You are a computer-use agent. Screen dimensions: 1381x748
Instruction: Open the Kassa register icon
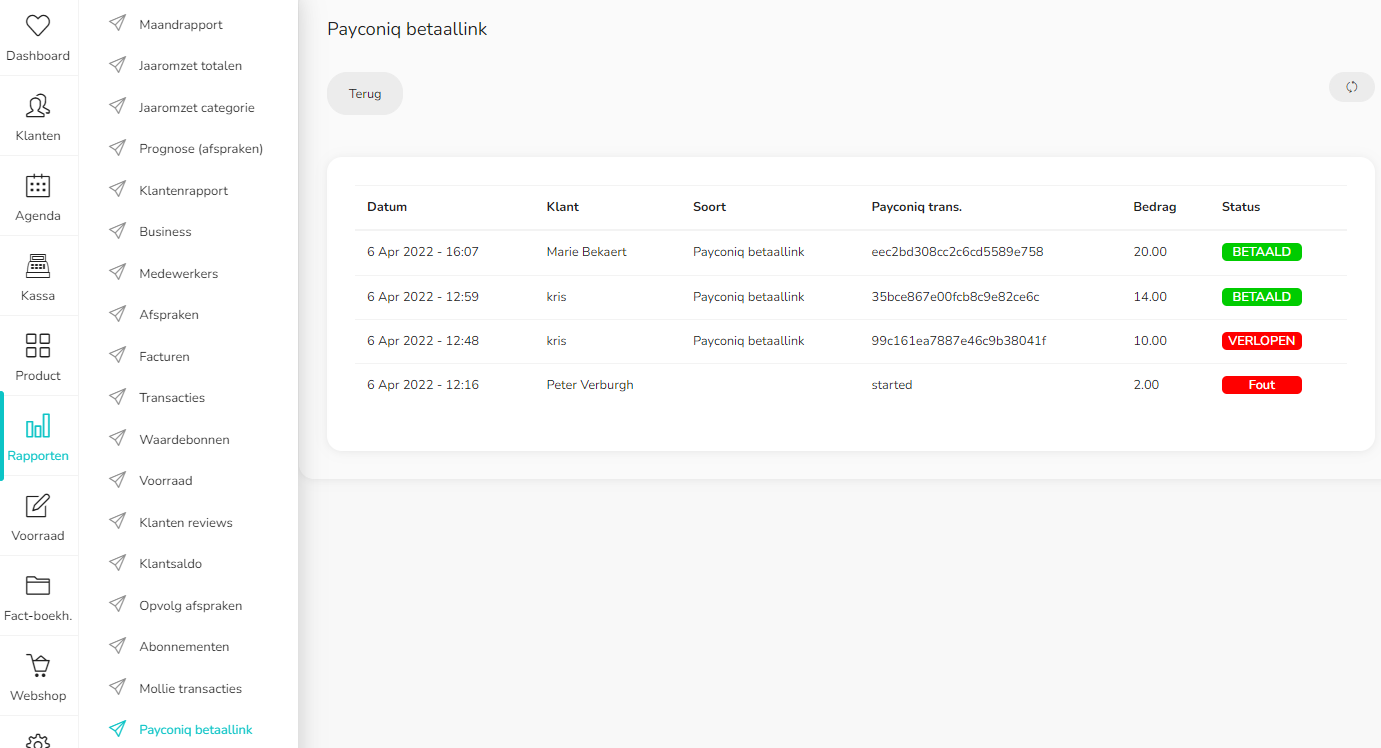tap(38, 266)
